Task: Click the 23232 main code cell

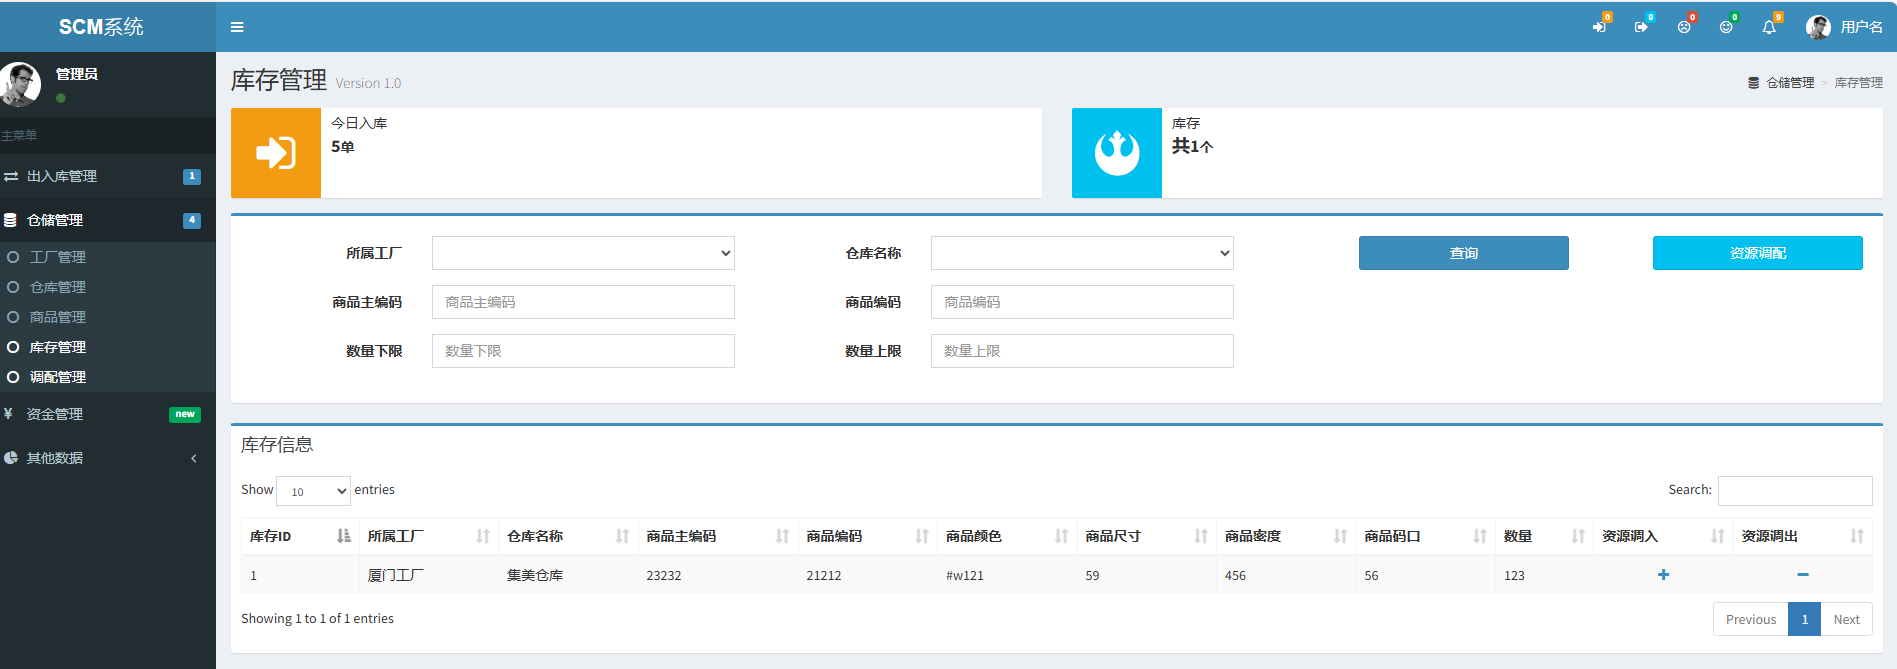Action: coord(718,575)
